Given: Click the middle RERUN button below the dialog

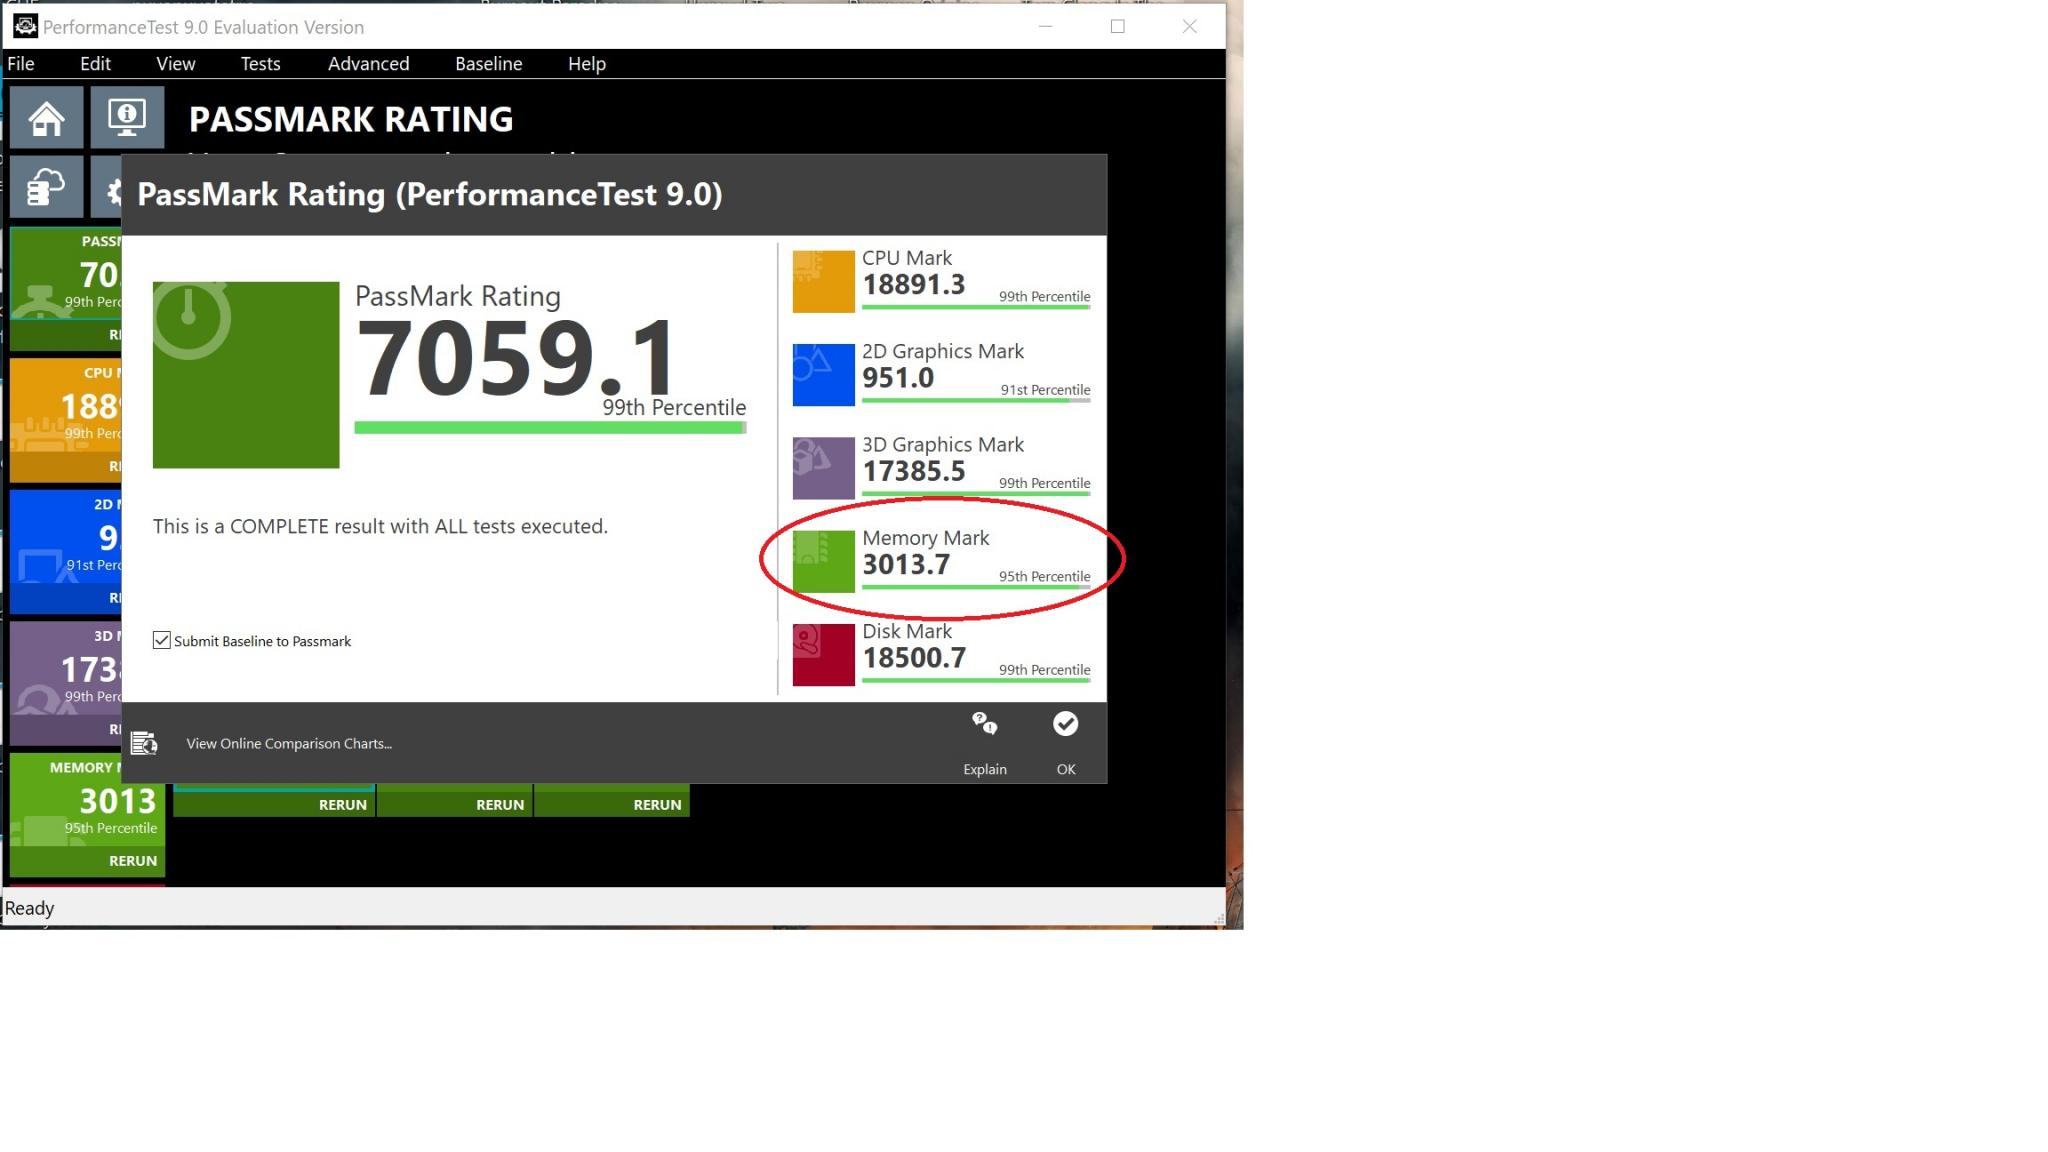Looking at the screenshot, I should click(x=500, y=805).
